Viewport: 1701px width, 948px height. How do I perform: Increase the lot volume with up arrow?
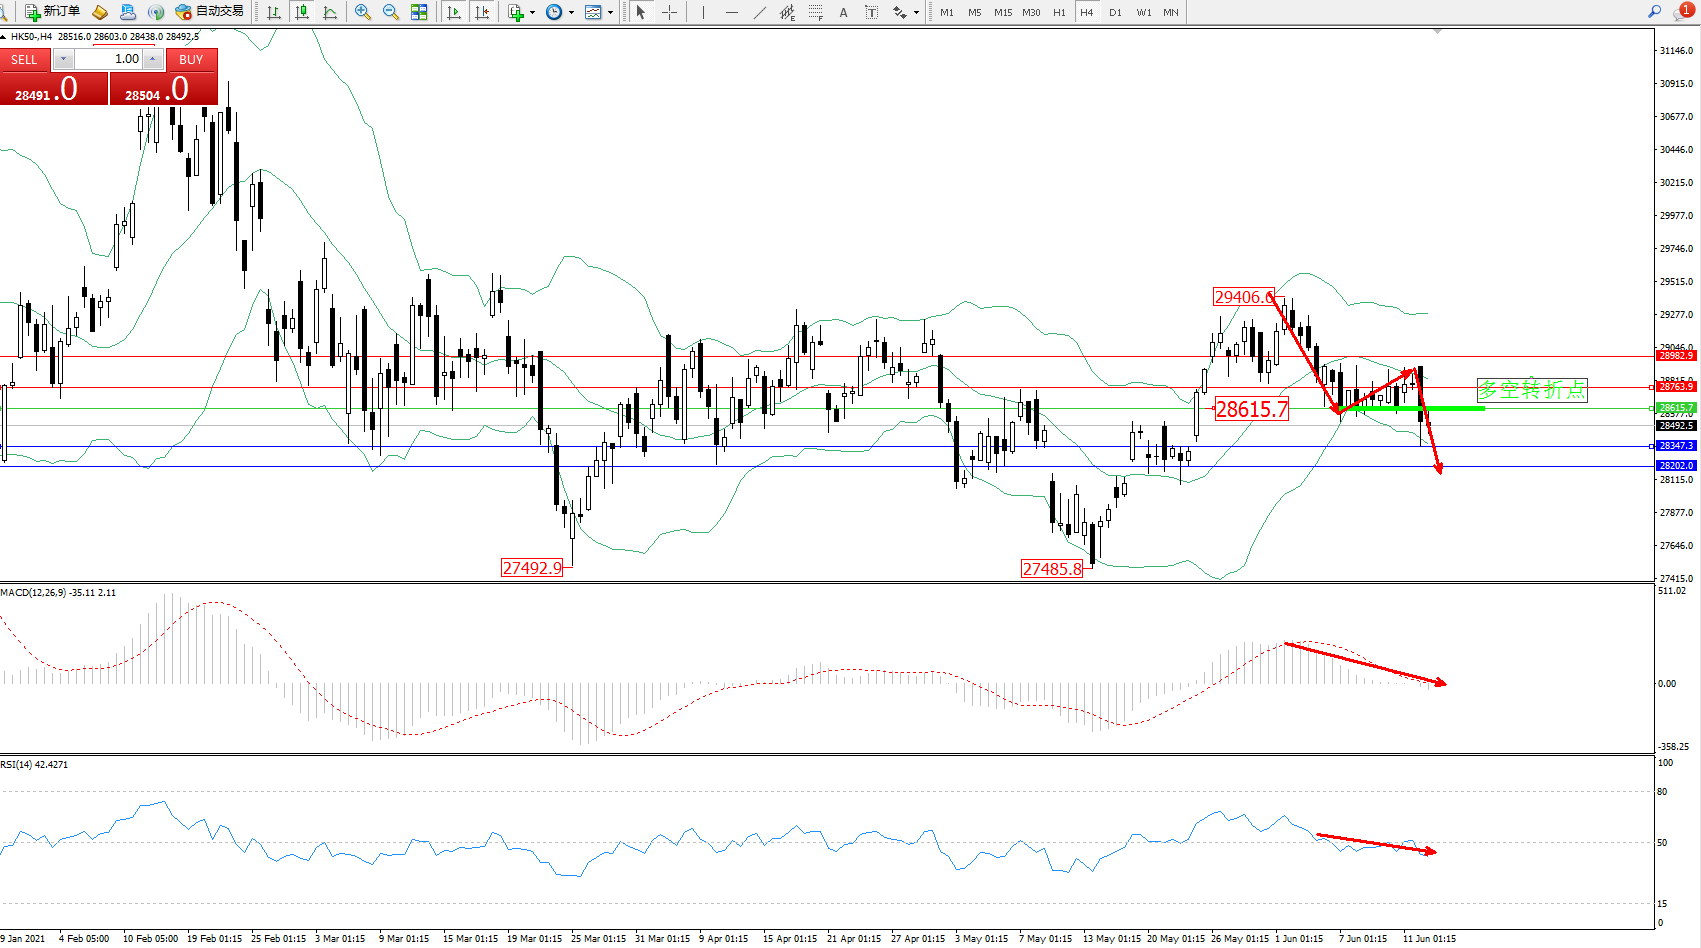[152, 59]
